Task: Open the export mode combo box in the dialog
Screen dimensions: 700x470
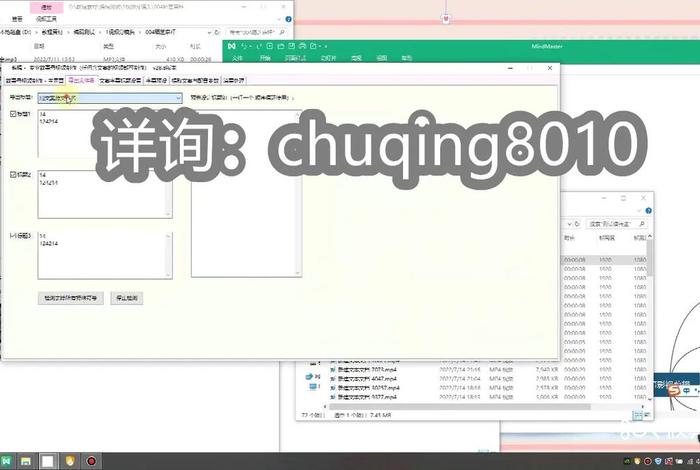Action: coord(110,98)
